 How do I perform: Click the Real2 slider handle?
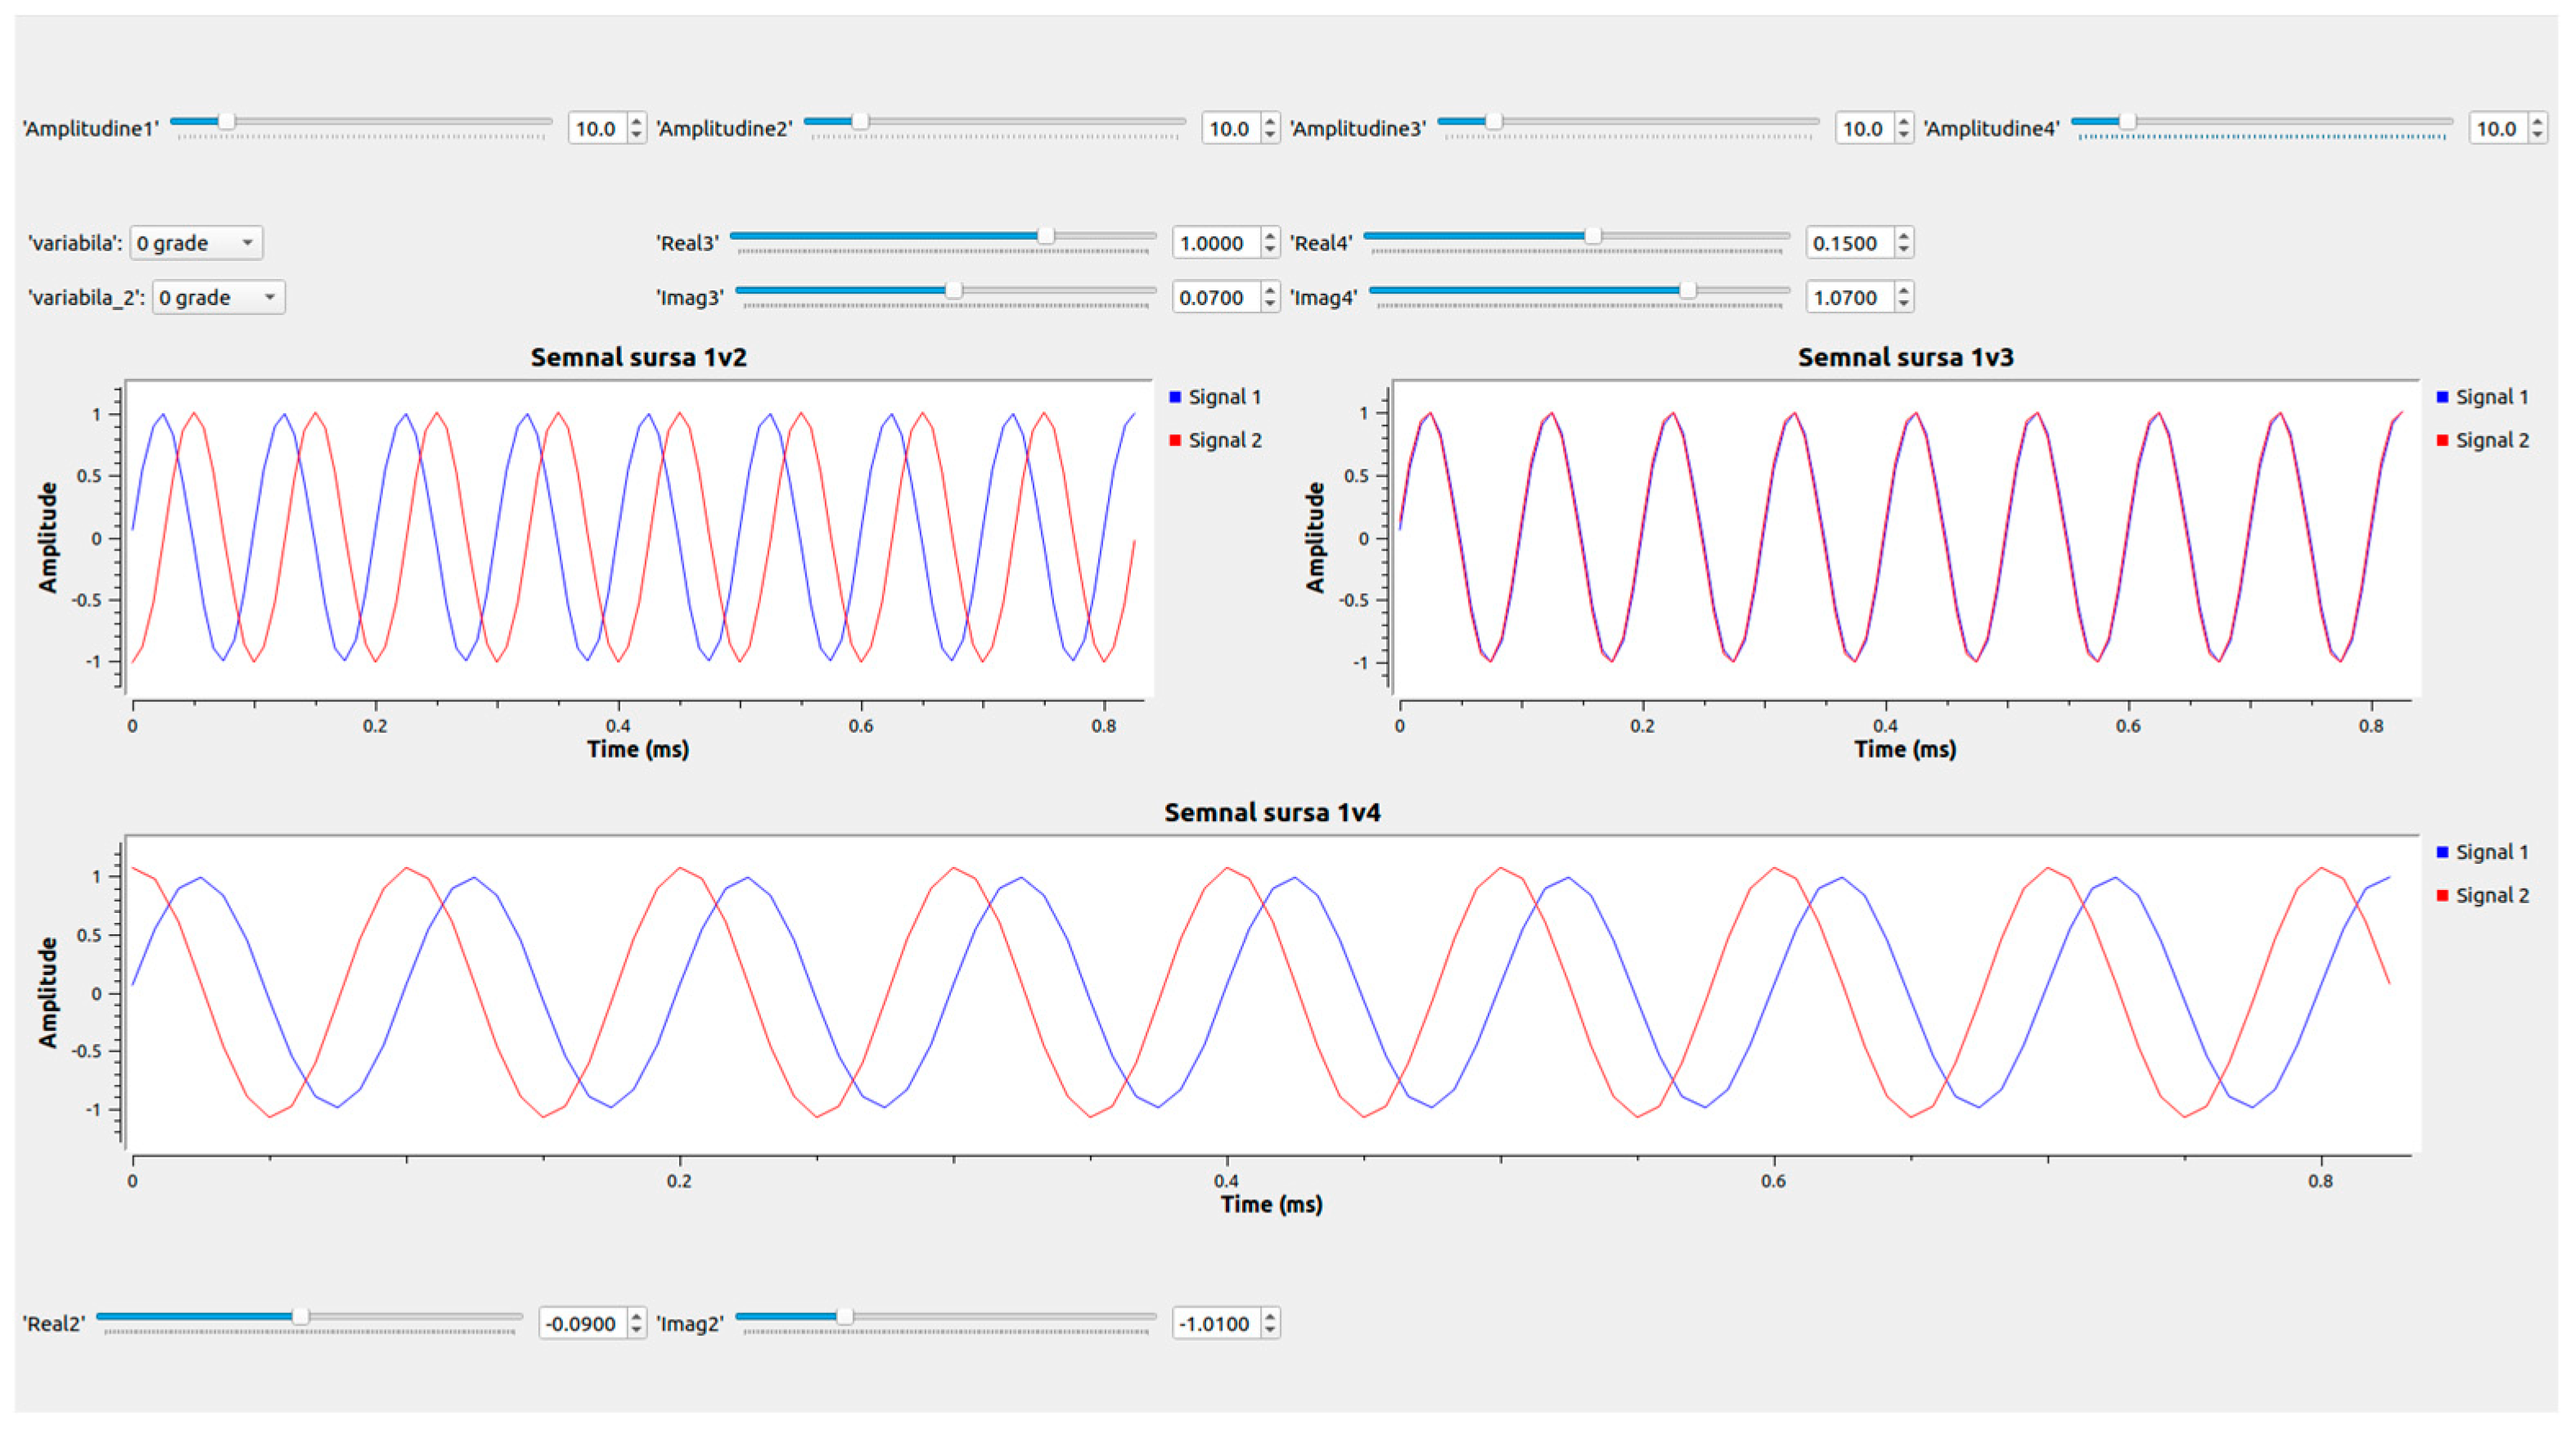pos(301,1316)
